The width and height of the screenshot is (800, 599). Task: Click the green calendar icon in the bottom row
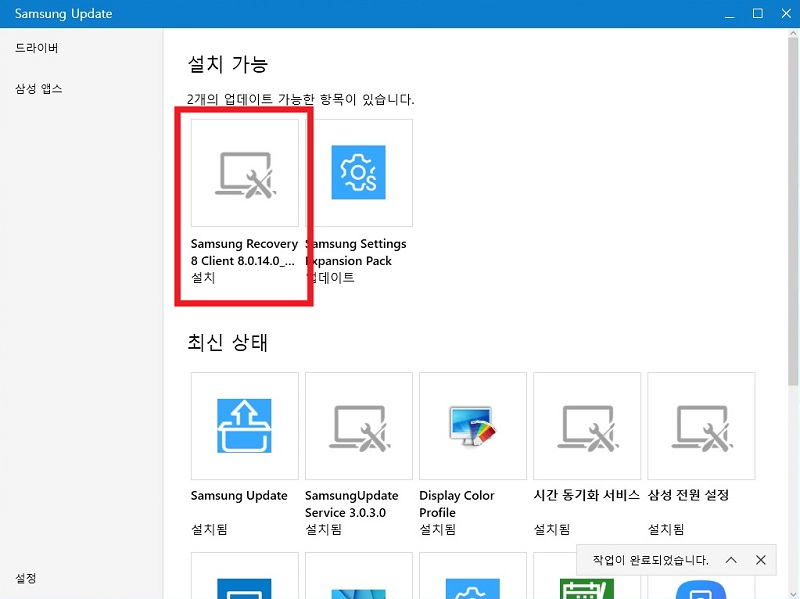pos(587,588)
